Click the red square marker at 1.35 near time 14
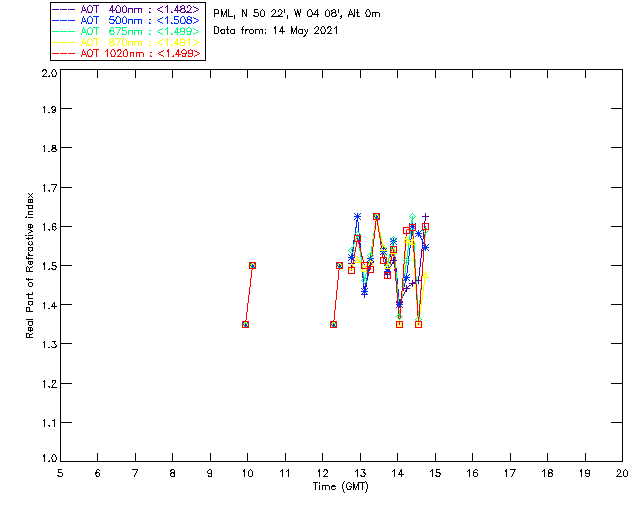The image size is (640, 512). click(400, 325)
